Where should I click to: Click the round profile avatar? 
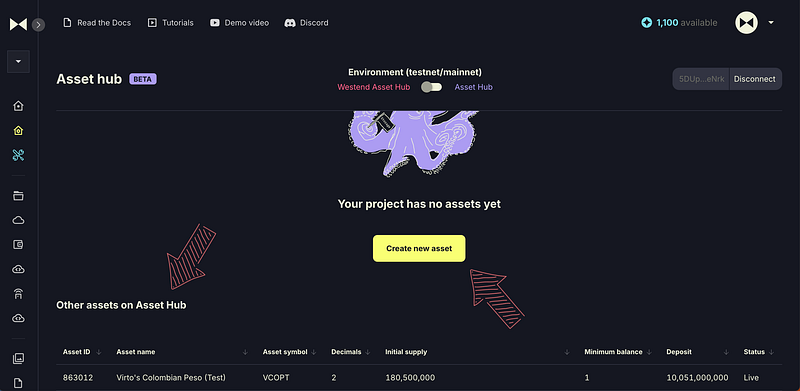[x=746, y=23]
